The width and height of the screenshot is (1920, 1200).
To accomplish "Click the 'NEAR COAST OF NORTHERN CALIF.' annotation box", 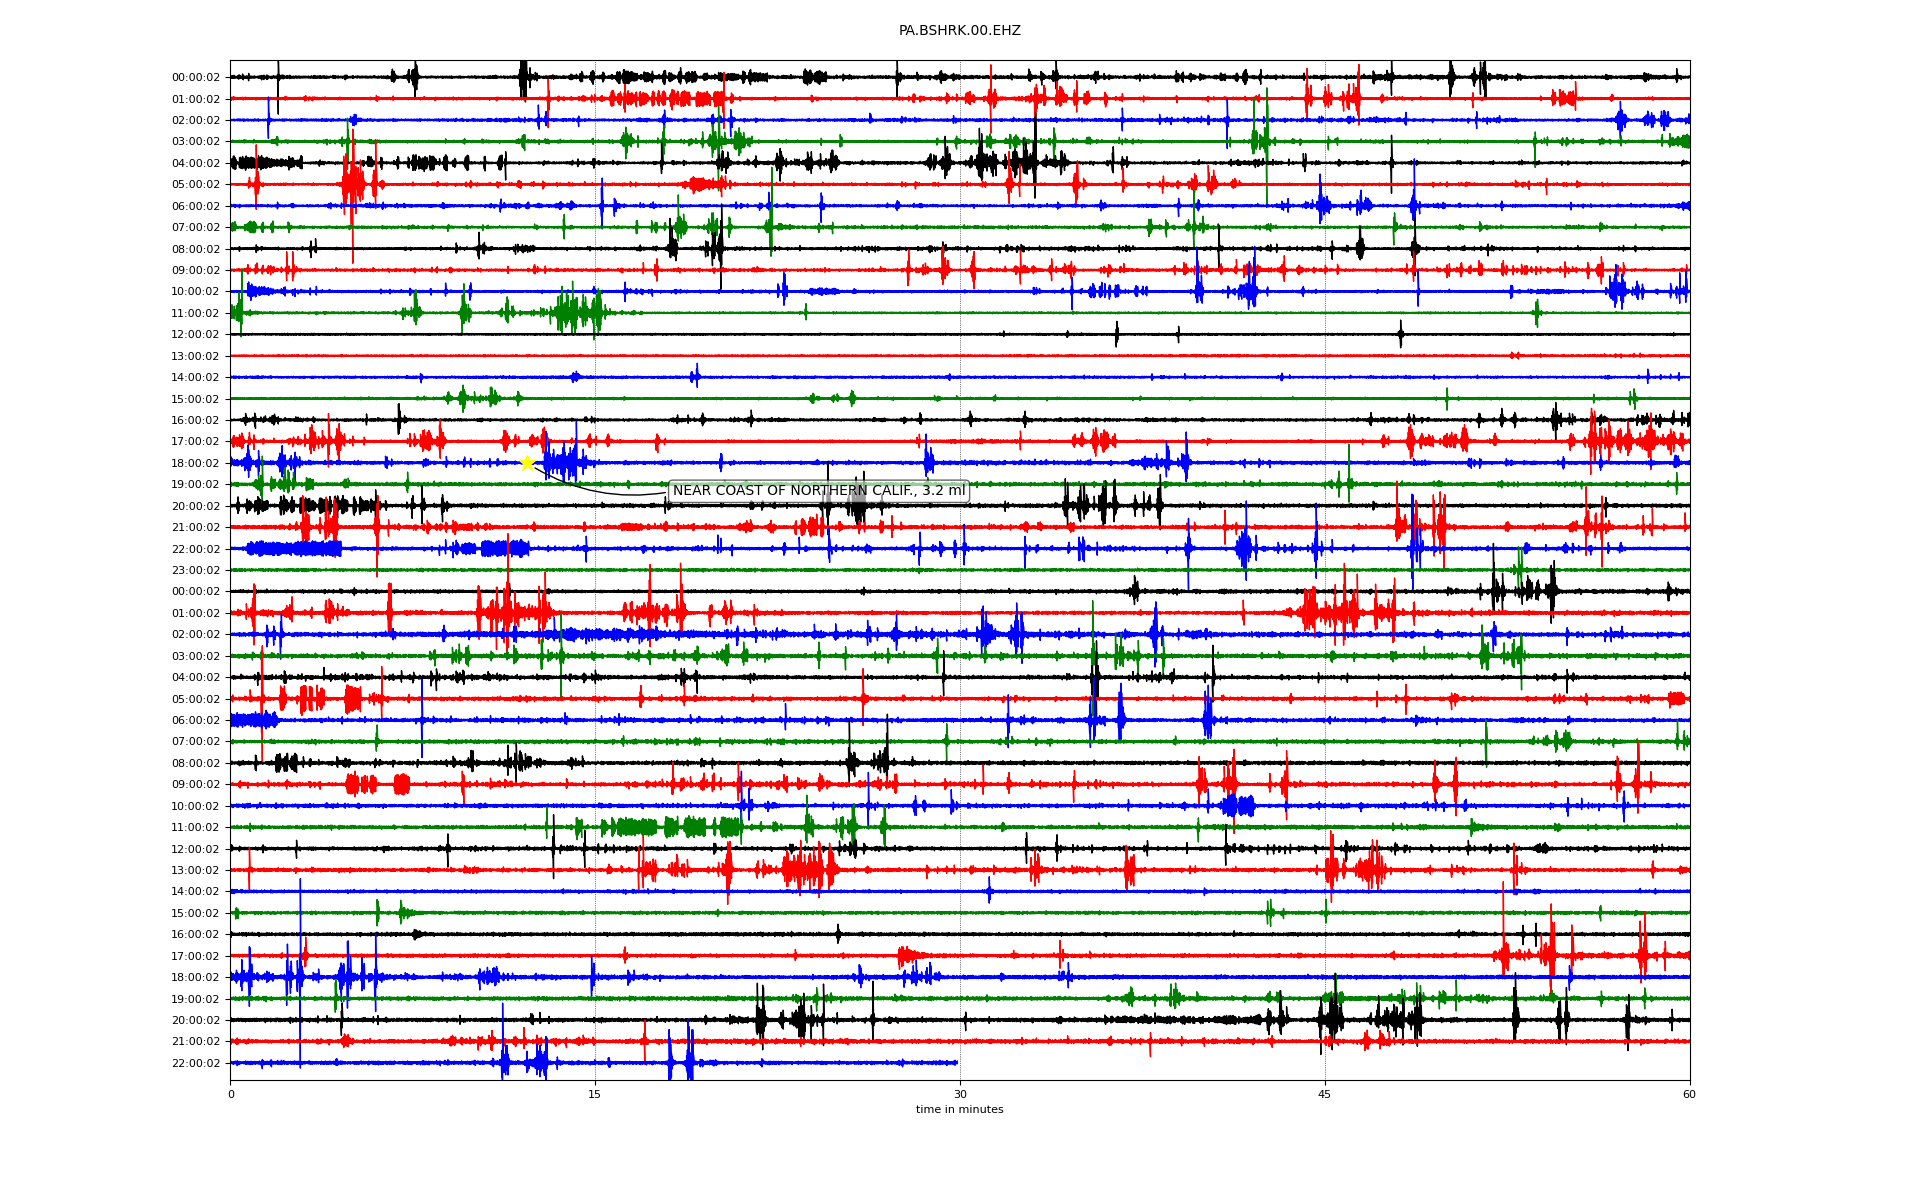I will pos(818,490).
